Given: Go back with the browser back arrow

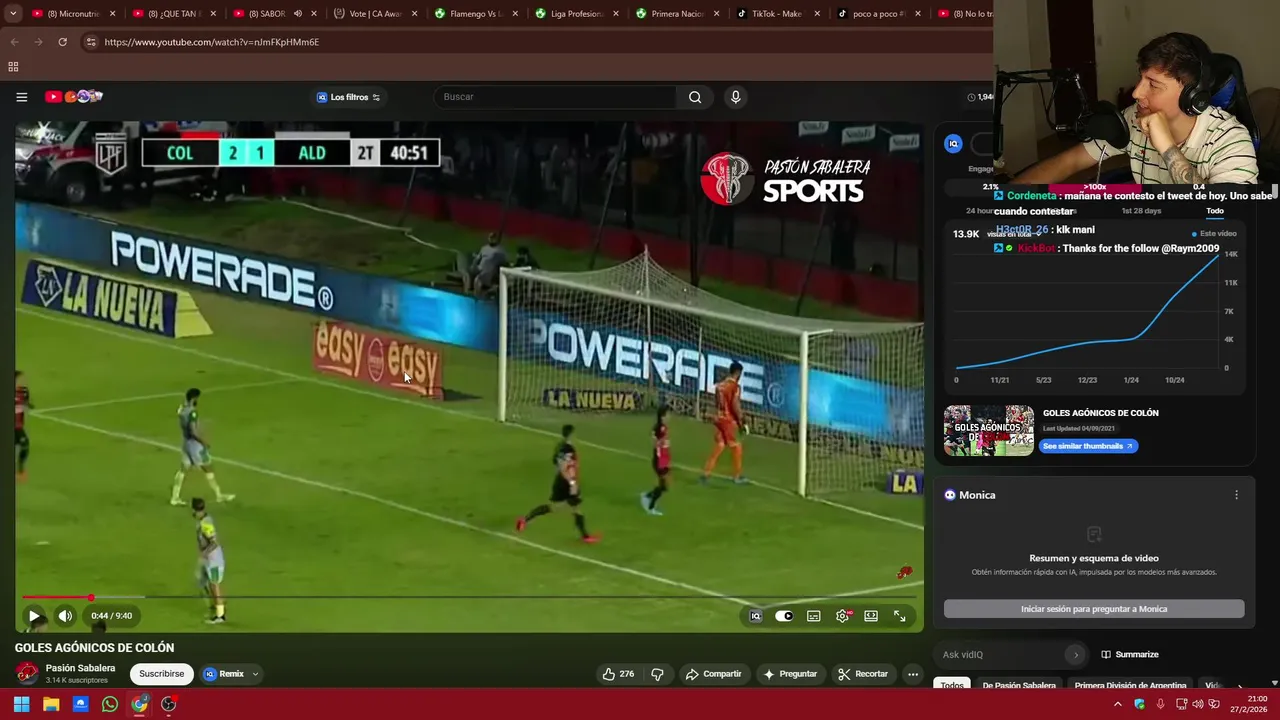Looking at the screenshot, I should click(14, 42).
